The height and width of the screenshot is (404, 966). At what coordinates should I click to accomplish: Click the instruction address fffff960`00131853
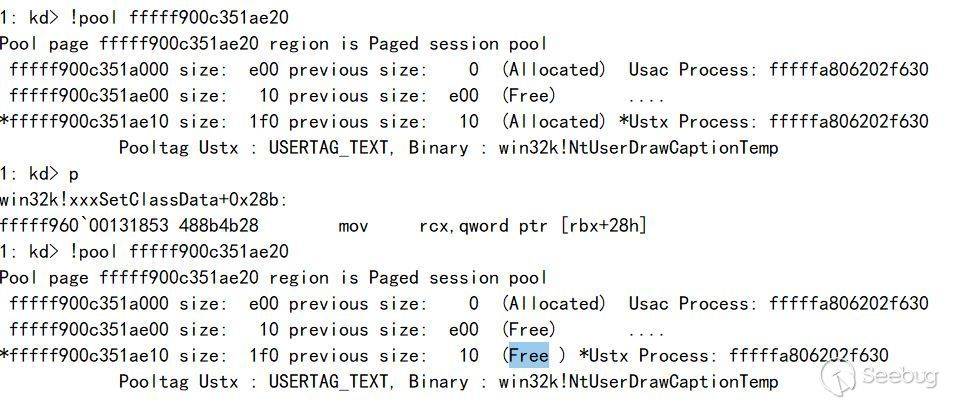[x=84, y=225]
